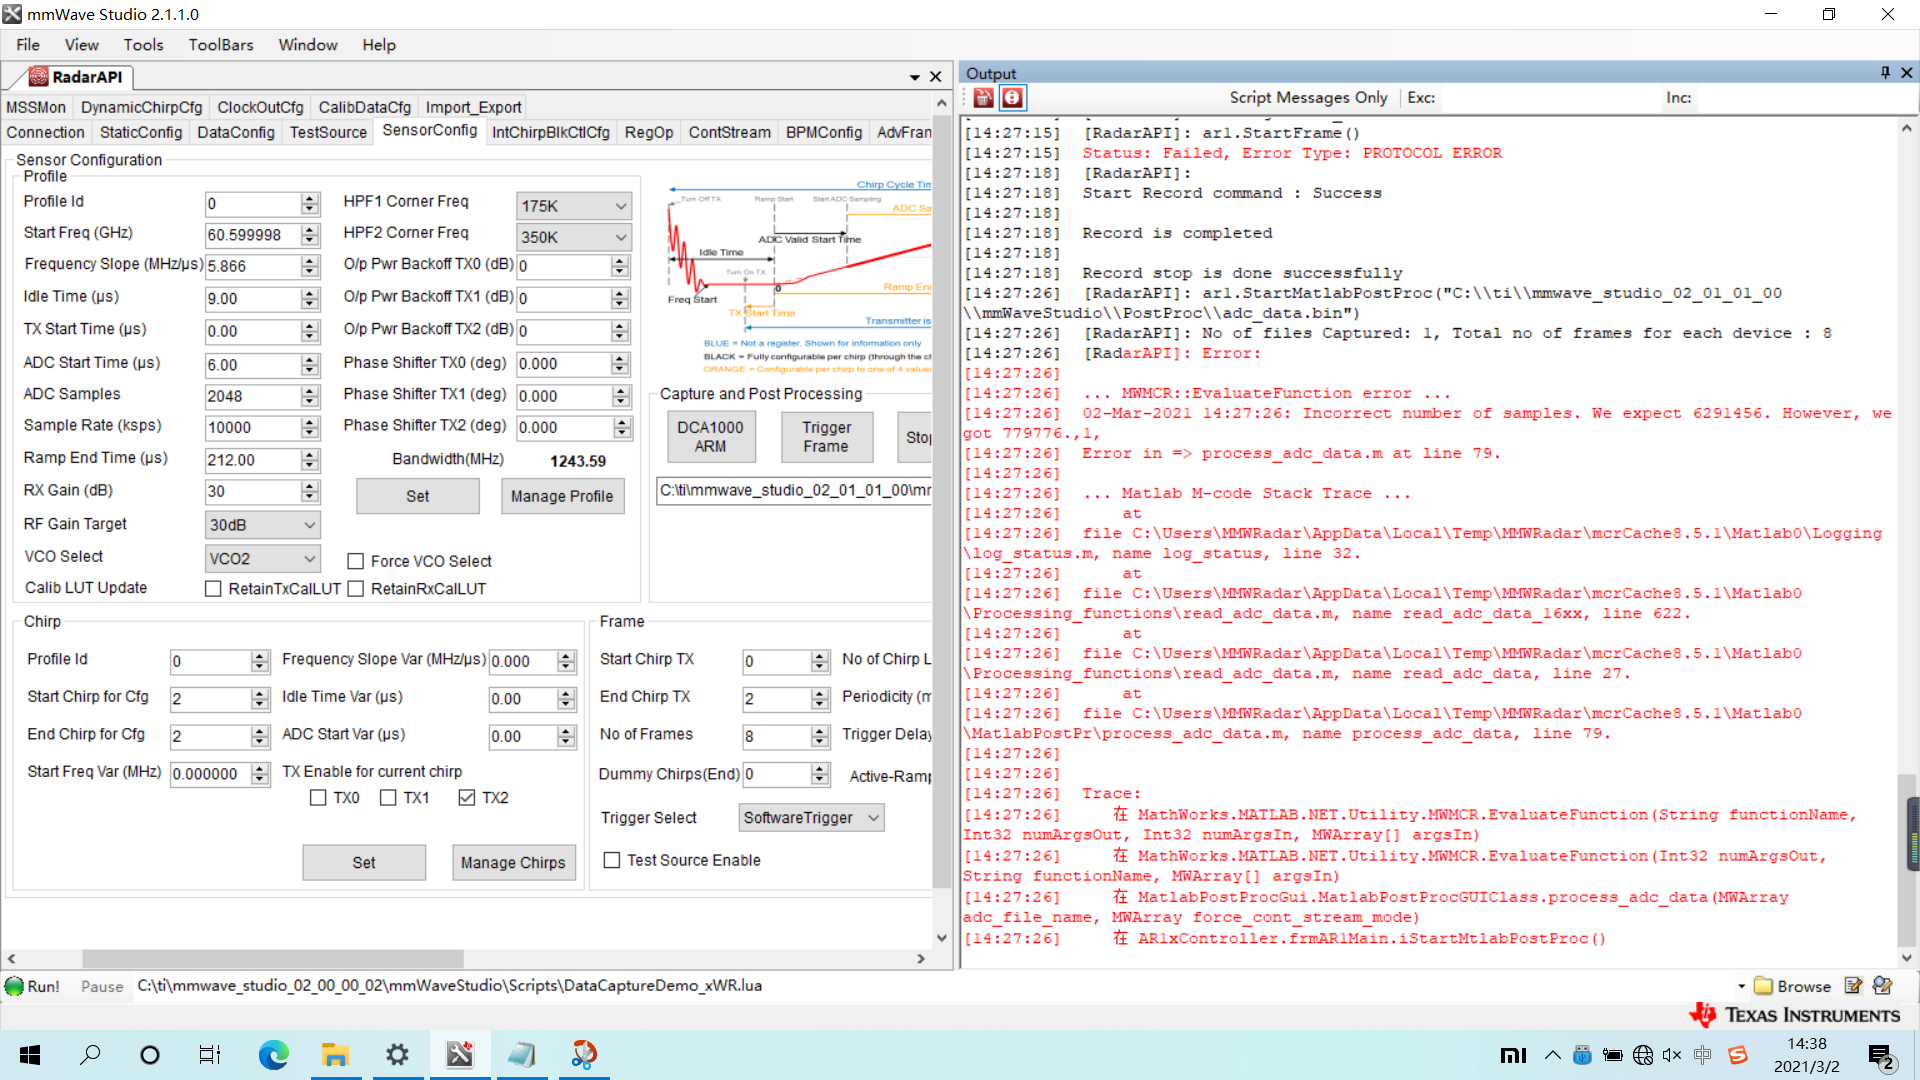
Task: Click the RadarAPI vertical scrollbar down arrow
Action: (941, 938)
